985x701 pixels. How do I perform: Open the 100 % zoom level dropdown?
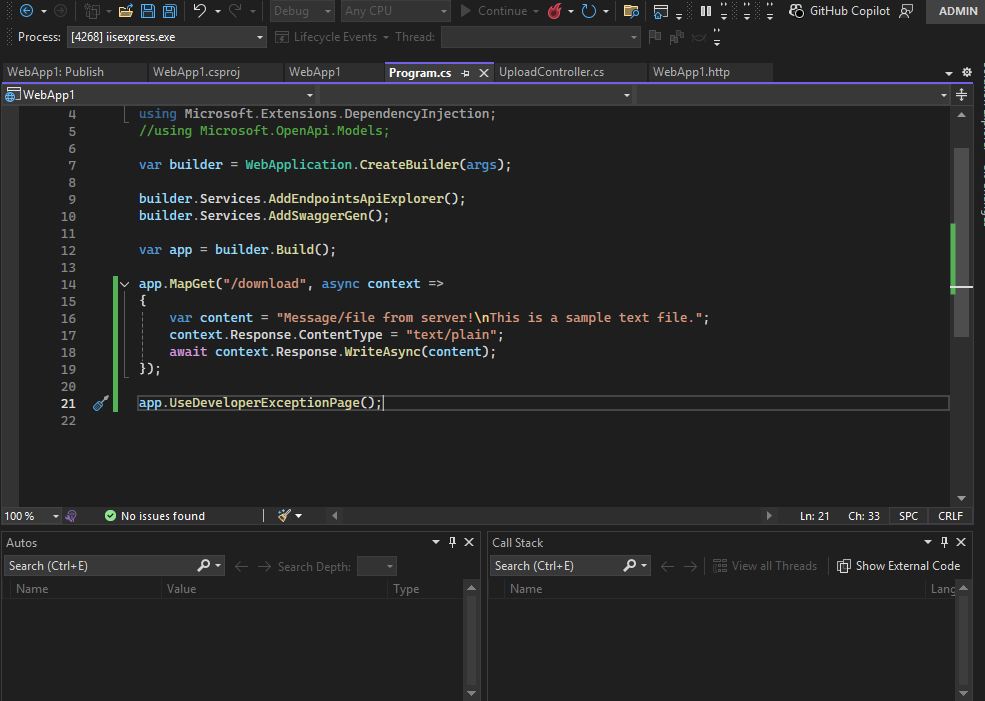coord(54,516)
